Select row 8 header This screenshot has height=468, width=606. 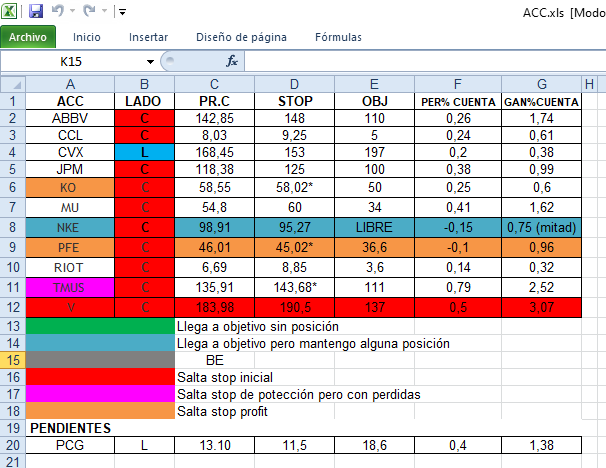point(13,227)
